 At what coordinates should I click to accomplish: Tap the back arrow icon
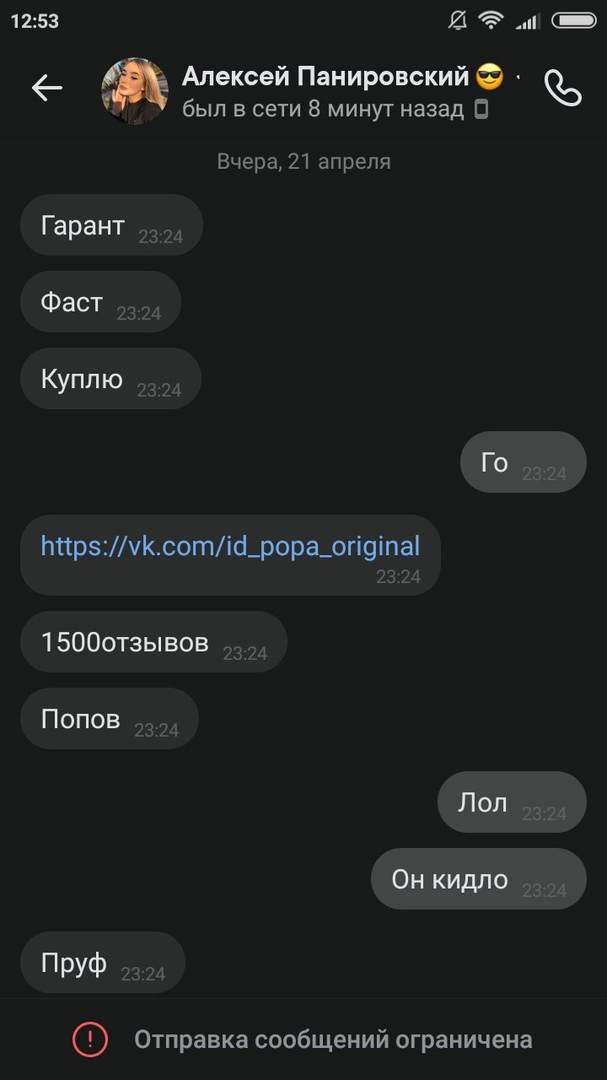47,88
